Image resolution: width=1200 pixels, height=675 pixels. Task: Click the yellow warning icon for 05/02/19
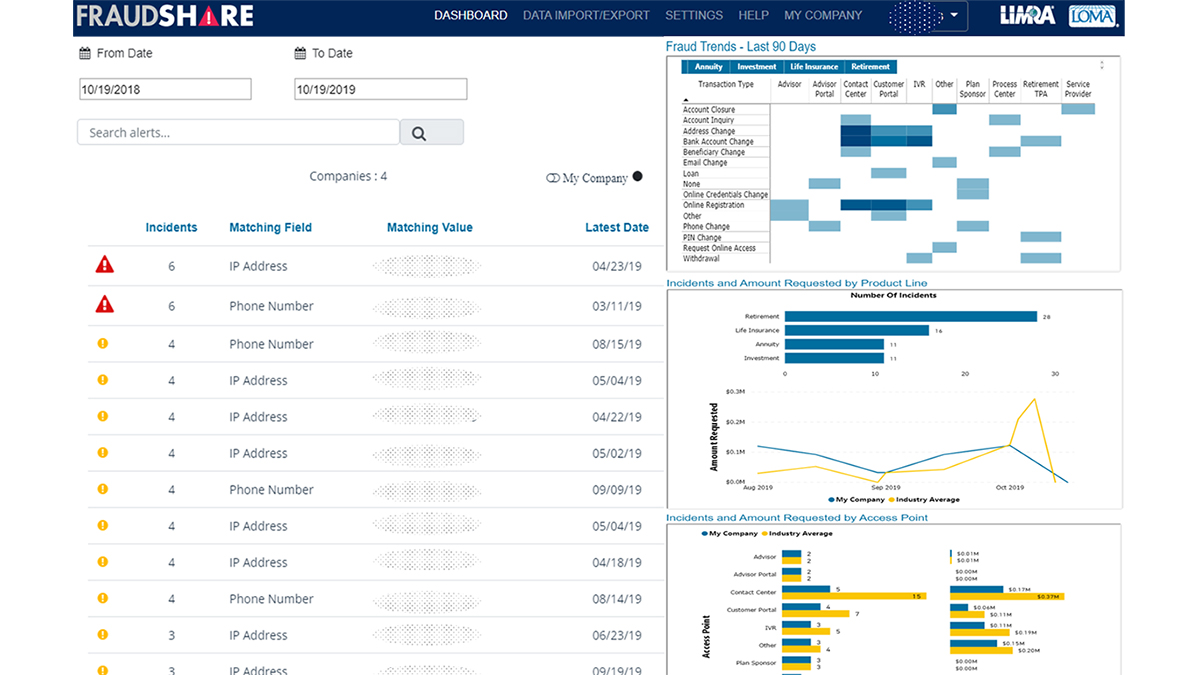pyautogui.click(x=102, y=452)
